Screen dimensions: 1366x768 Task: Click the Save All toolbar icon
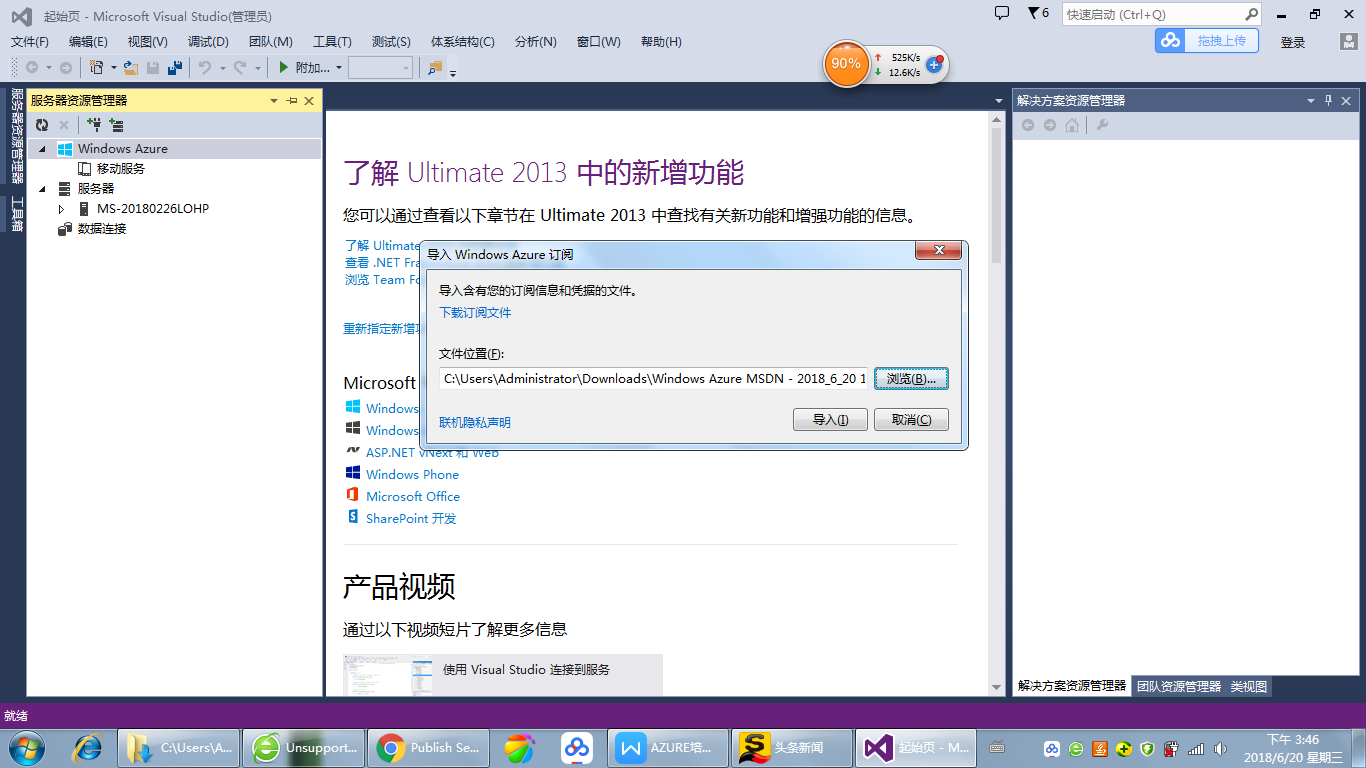click(x=175, y=67)
